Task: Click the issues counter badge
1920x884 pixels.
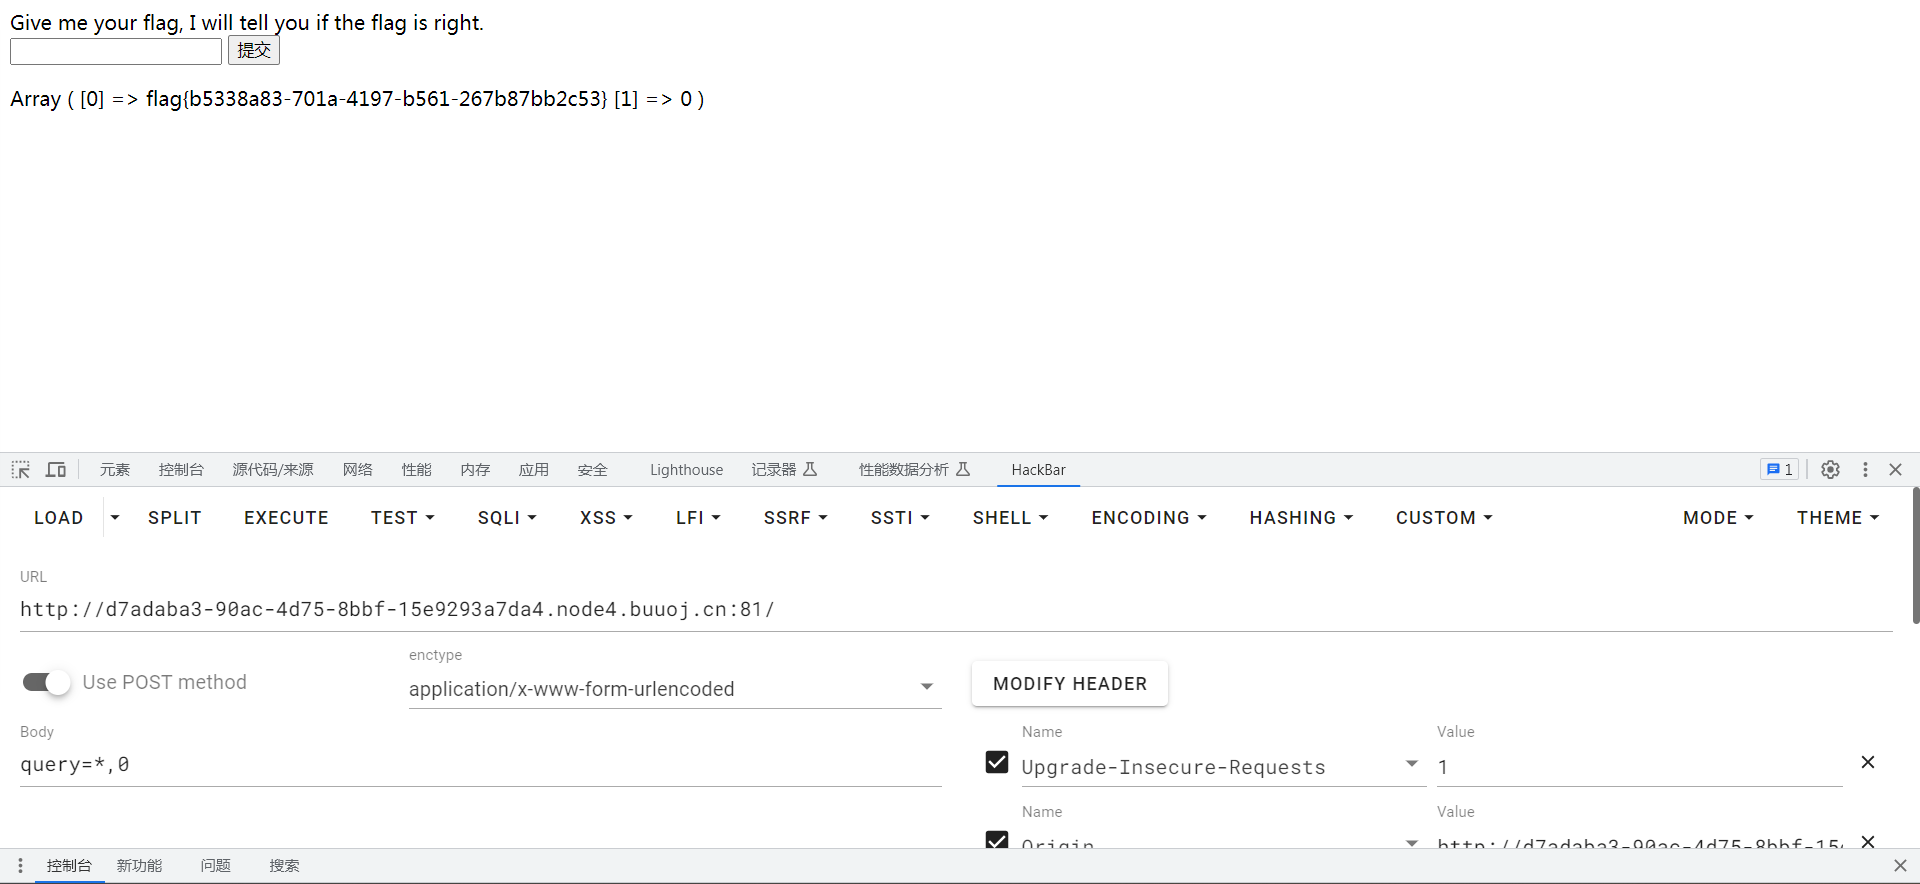Action: 1780,469
